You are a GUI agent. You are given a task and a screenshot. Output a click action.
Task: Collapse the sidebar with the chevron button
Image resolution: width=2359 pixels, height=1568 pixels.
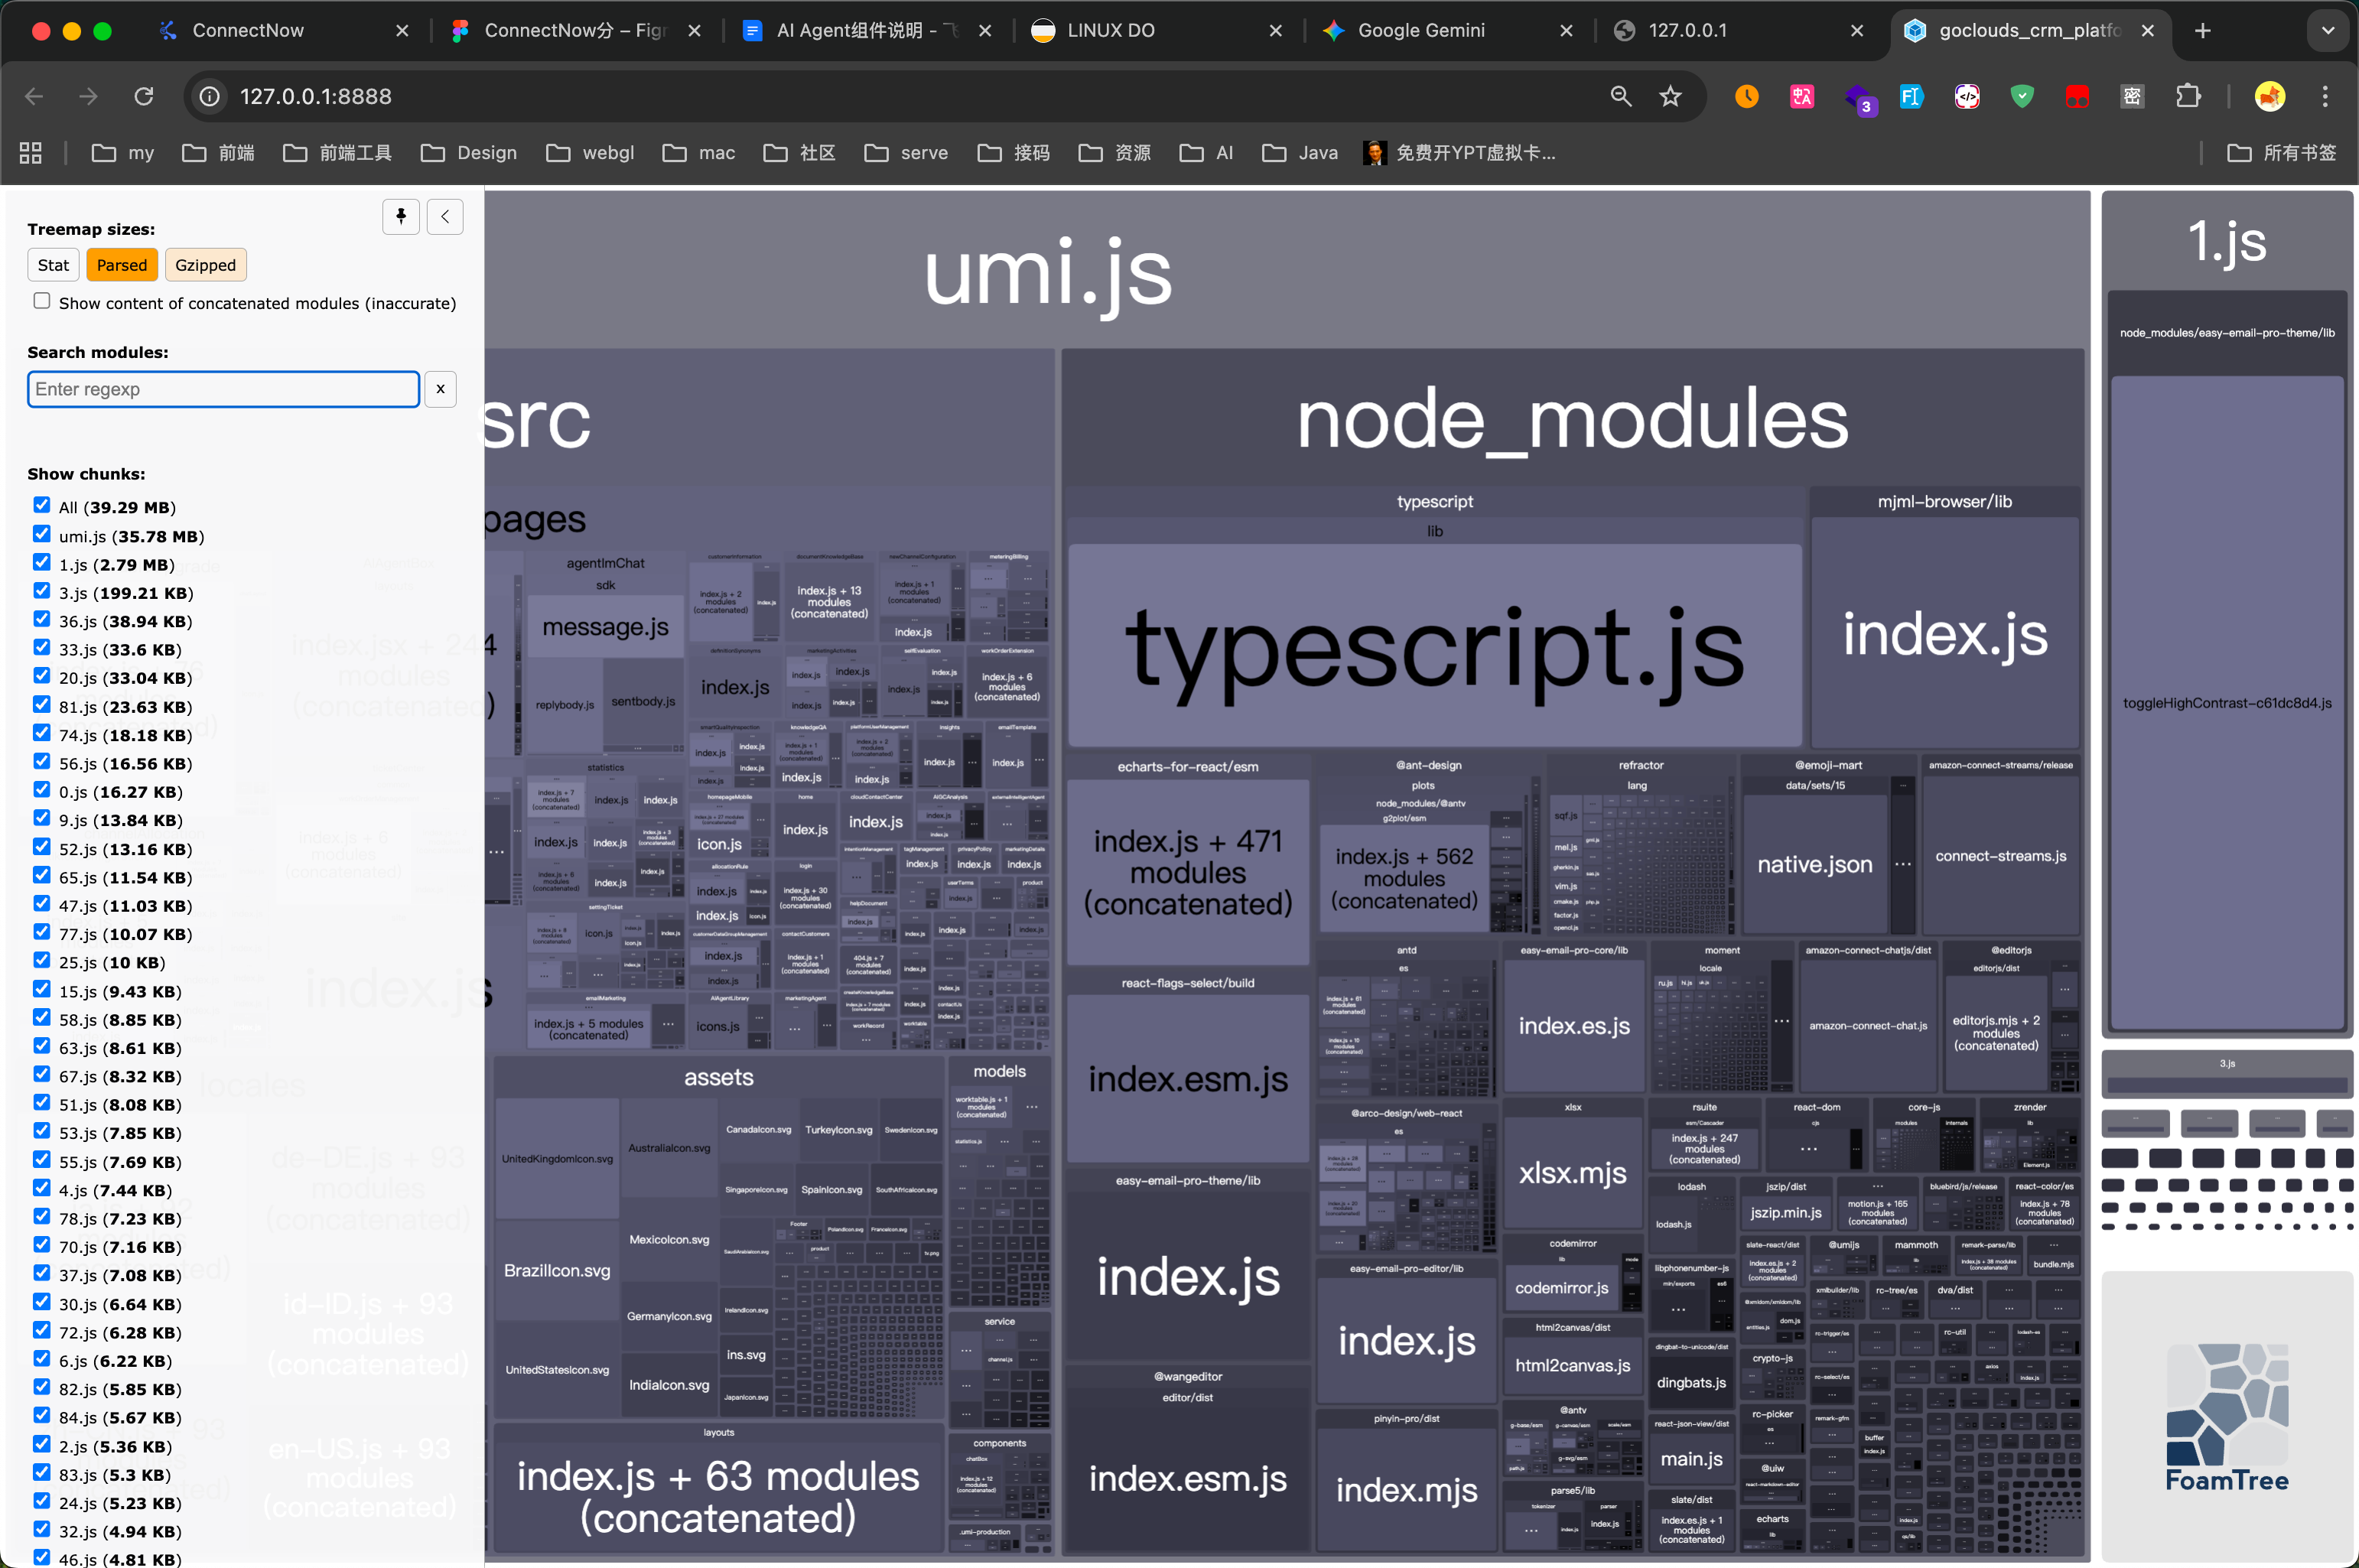click(445, 216)
